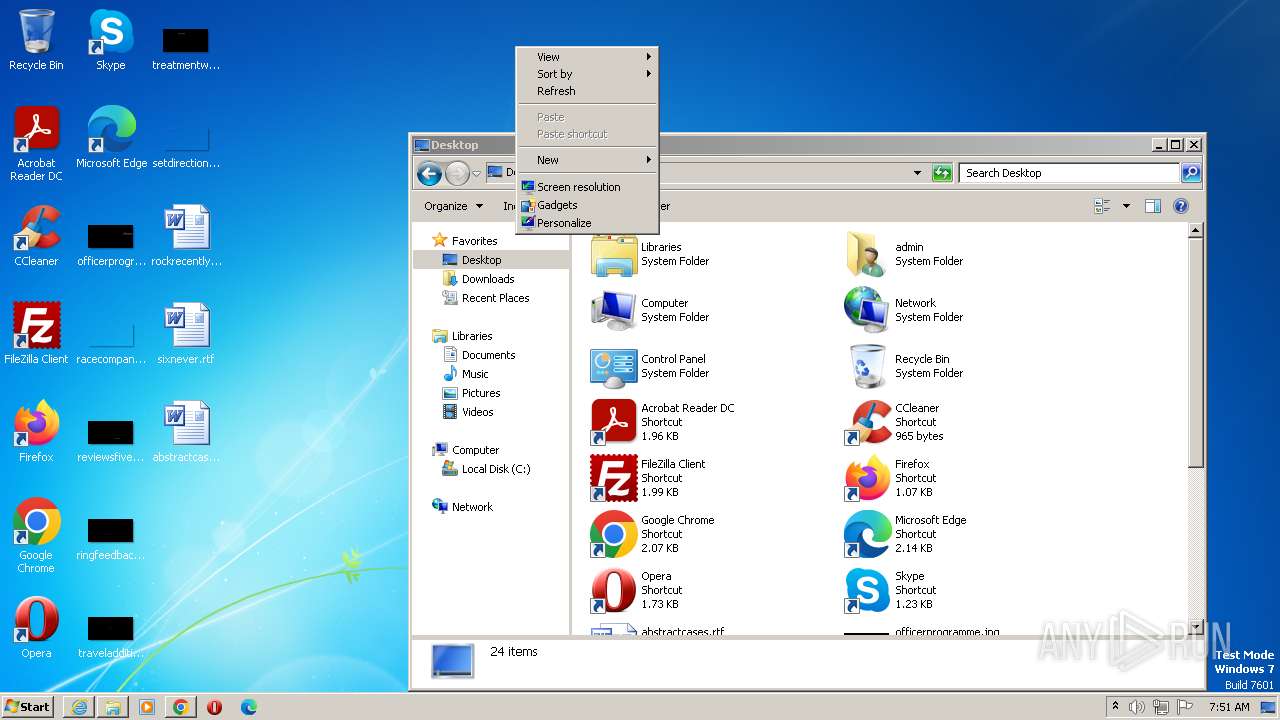Screen dimensions: 1280x720
Task: Launch Microsoft Edge desktop shortcut
Action: point(111,138)
